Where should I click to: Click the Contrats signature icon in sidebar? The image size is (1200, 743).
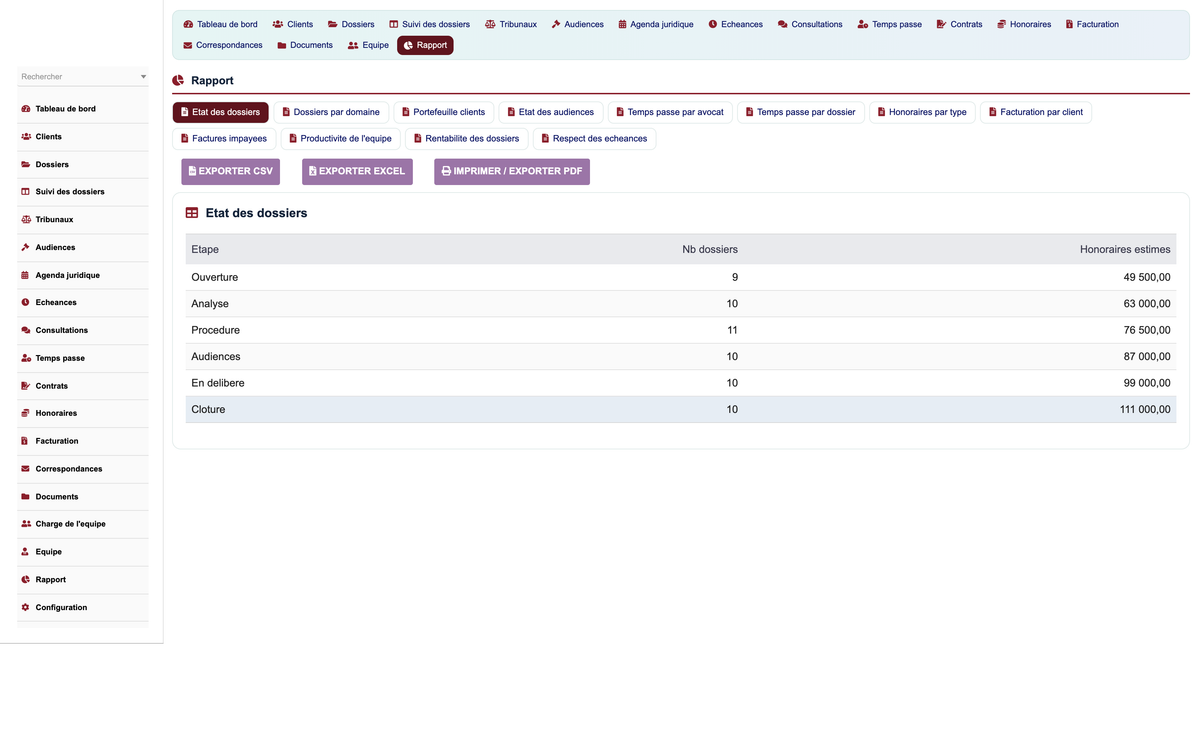tap(25, 386)
